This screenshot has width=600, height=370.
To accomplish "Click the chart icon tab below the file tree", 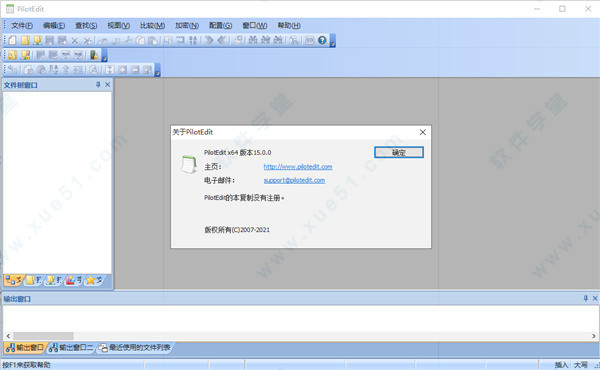I will tap(73, 280).
